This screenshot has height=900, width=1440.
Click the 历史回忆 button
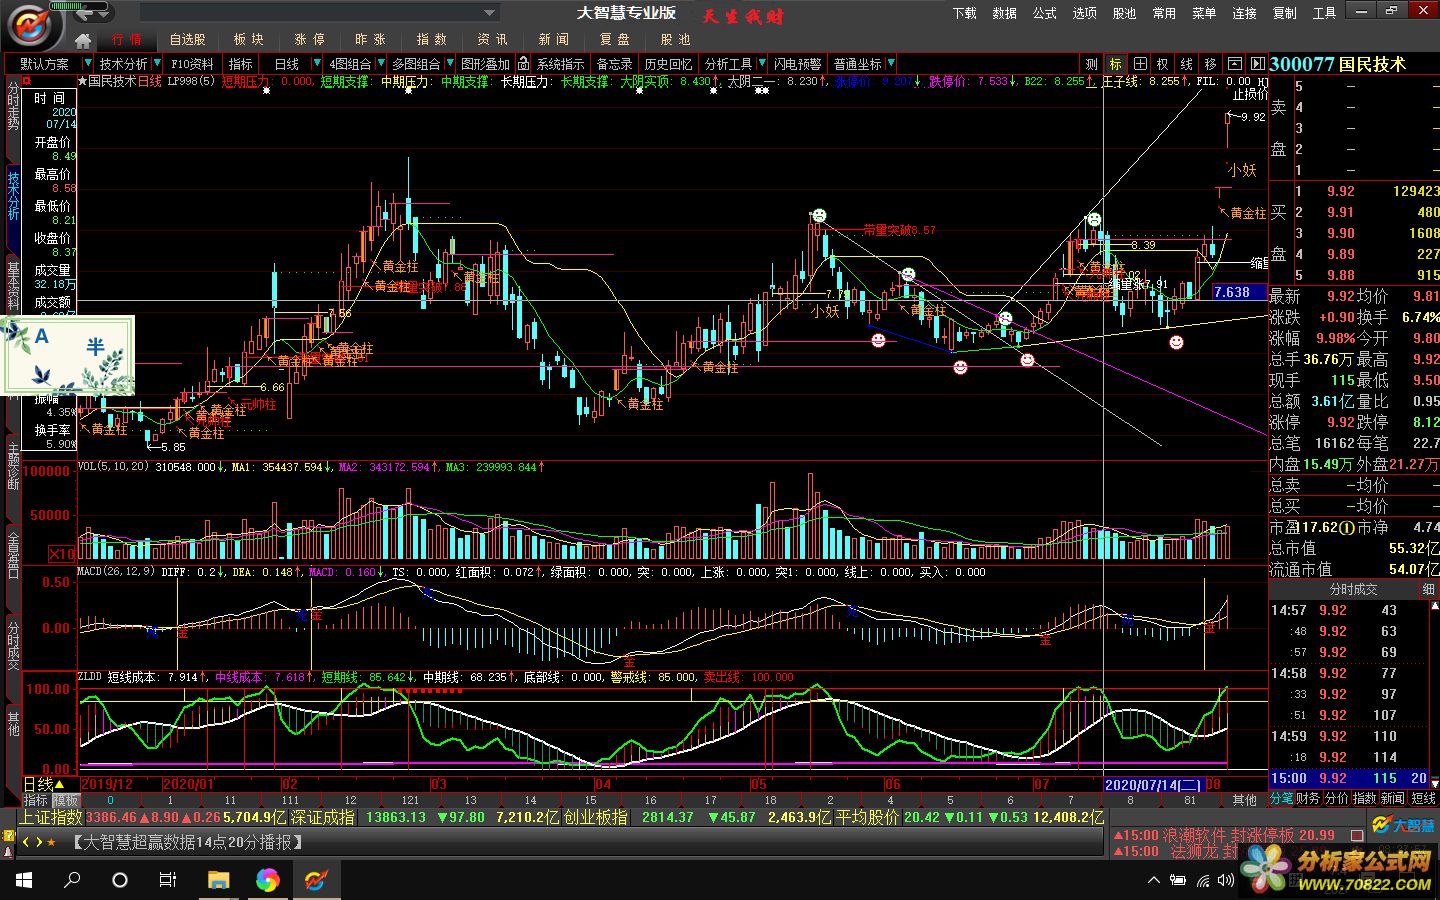pos(668,63)
